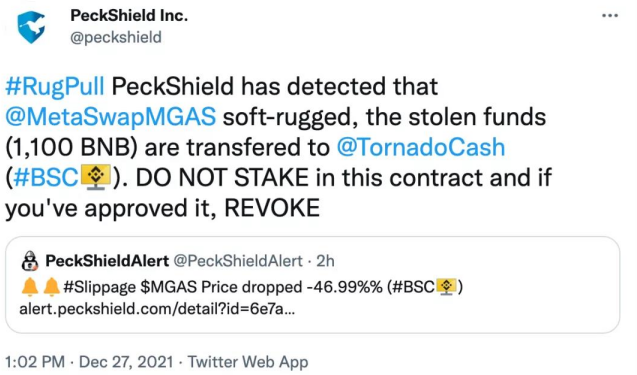This screenshot has height=375, width=637.
Task: Open the #RugPull hashtag
Action: point(55,87)
